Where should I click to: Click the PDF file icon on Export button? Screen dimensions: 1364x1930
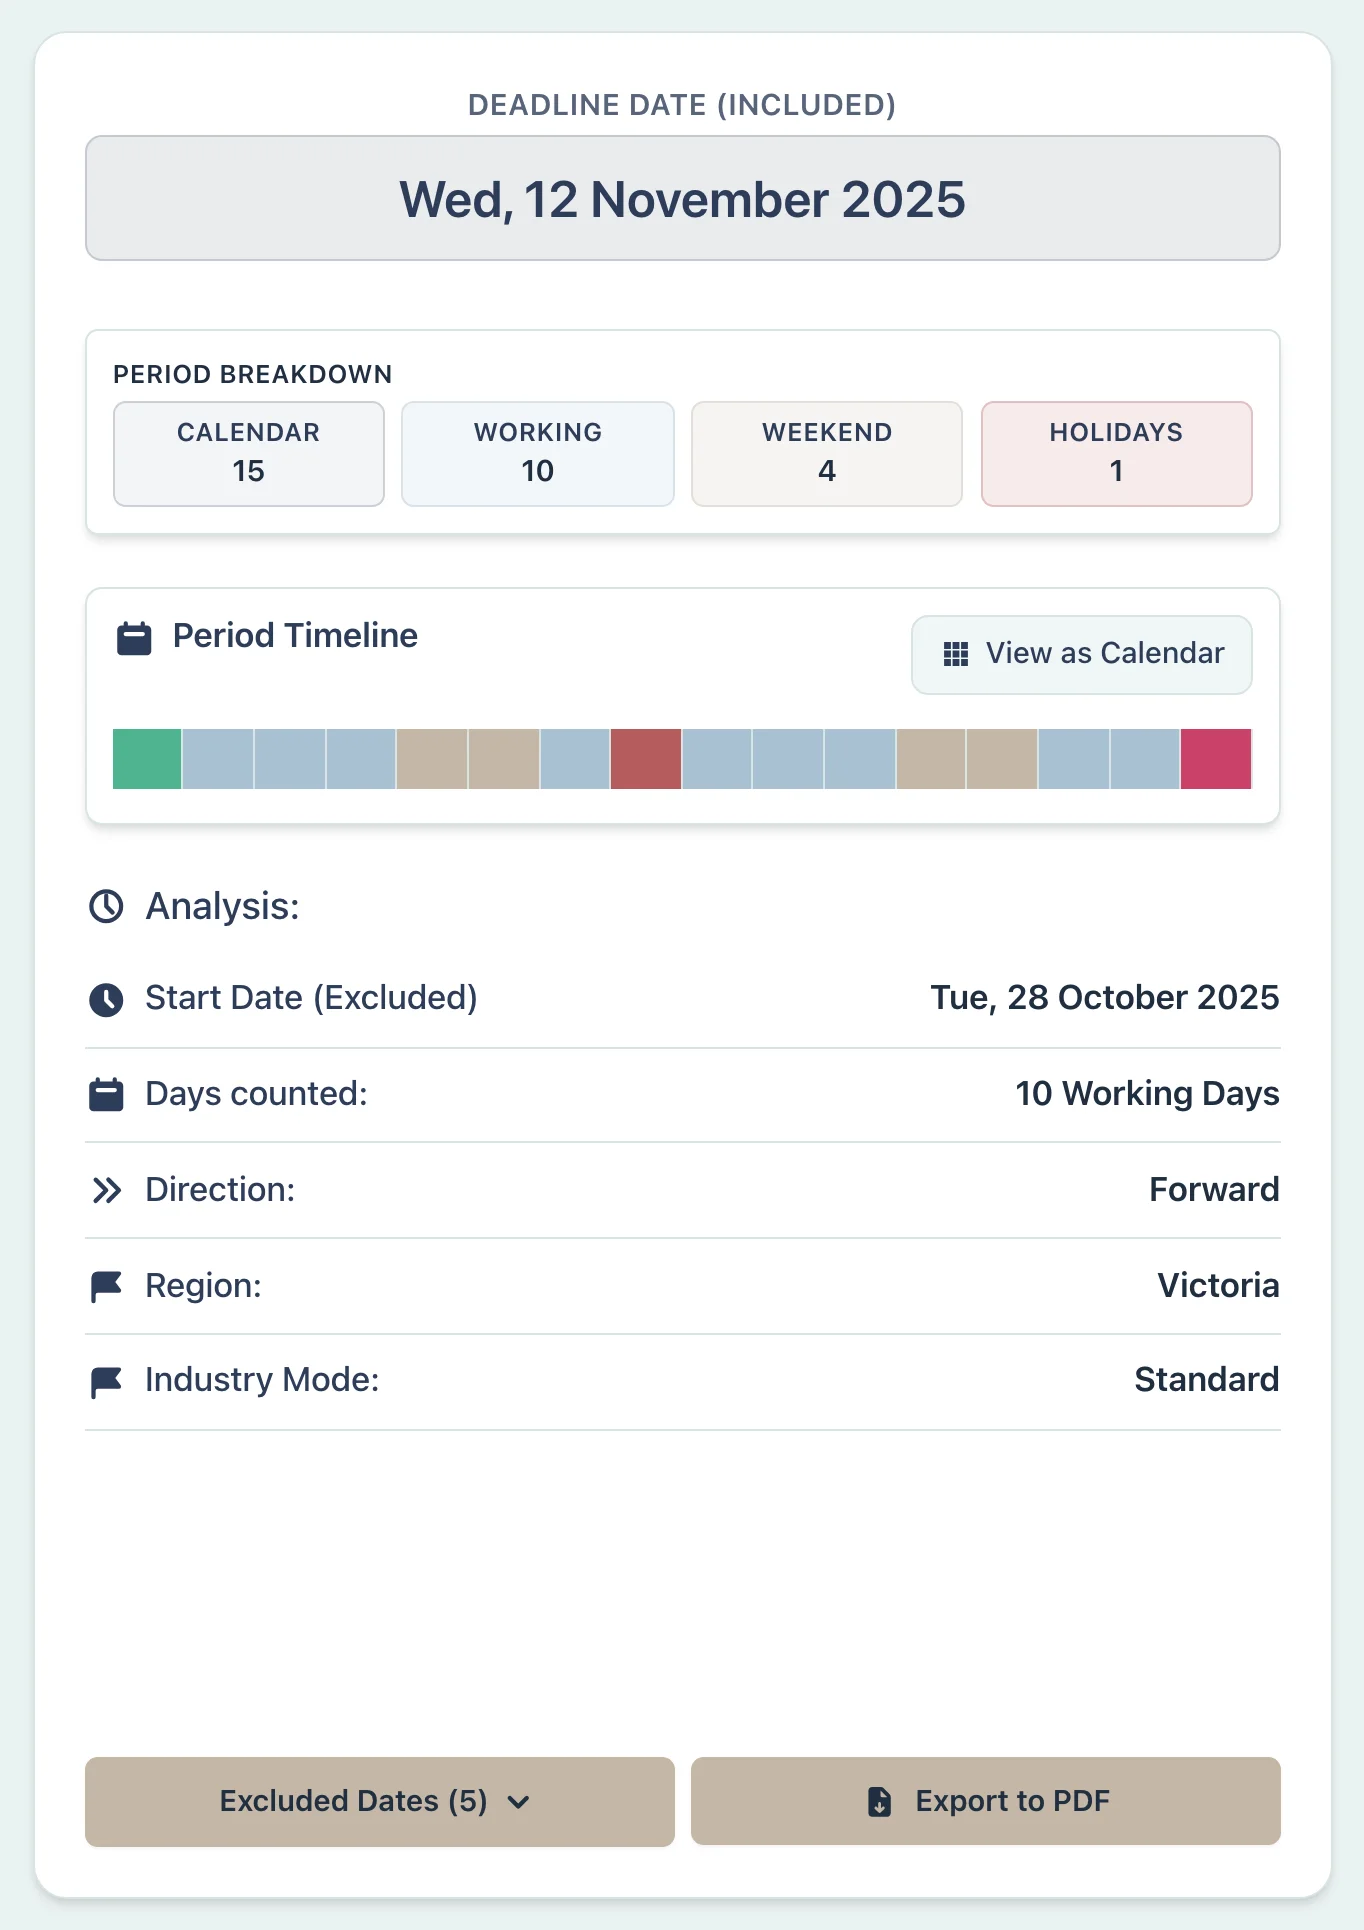pyautogui.click(x=879, y=1802)
